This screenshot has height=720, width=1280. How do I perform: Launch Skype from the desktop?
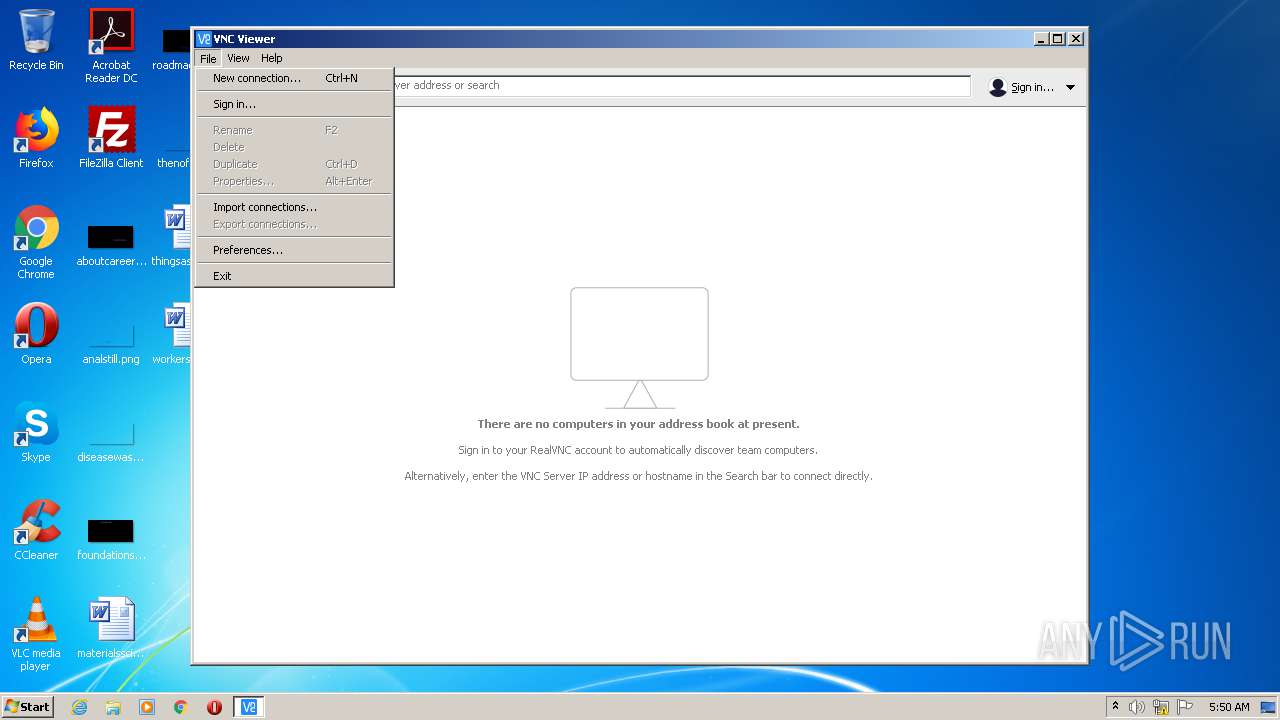(x=36, y=432)
